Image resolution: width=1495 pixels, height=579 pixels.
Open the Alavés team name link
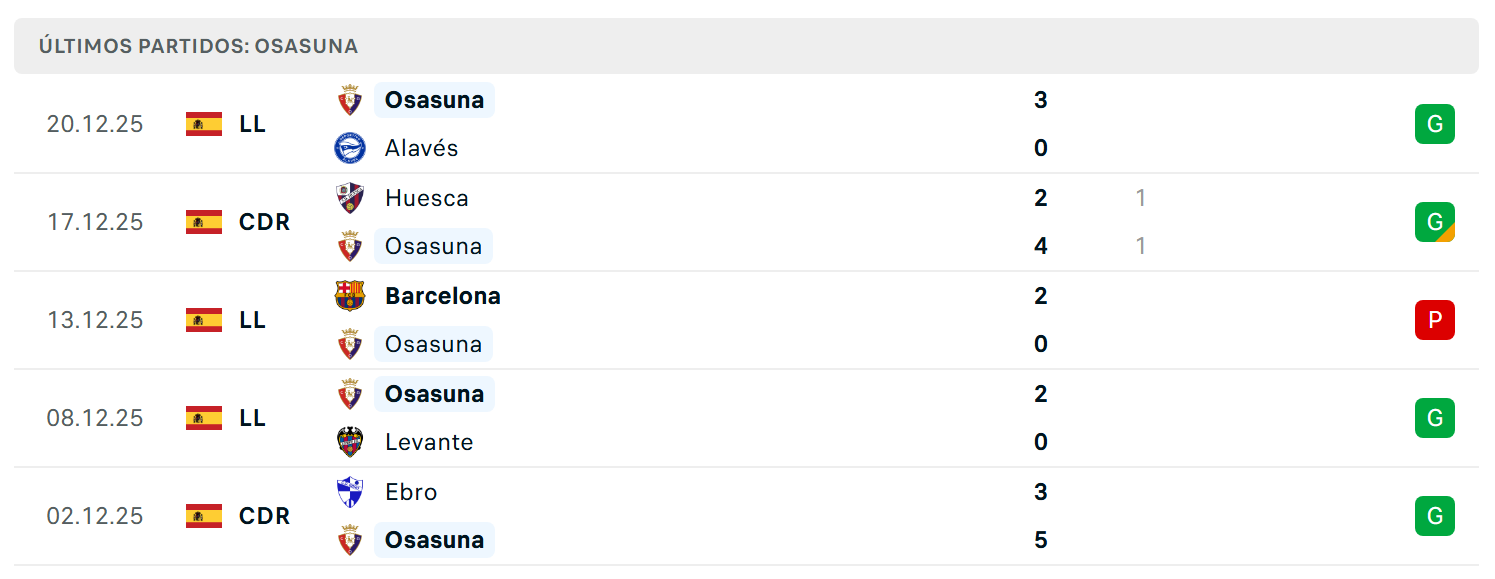421,148
